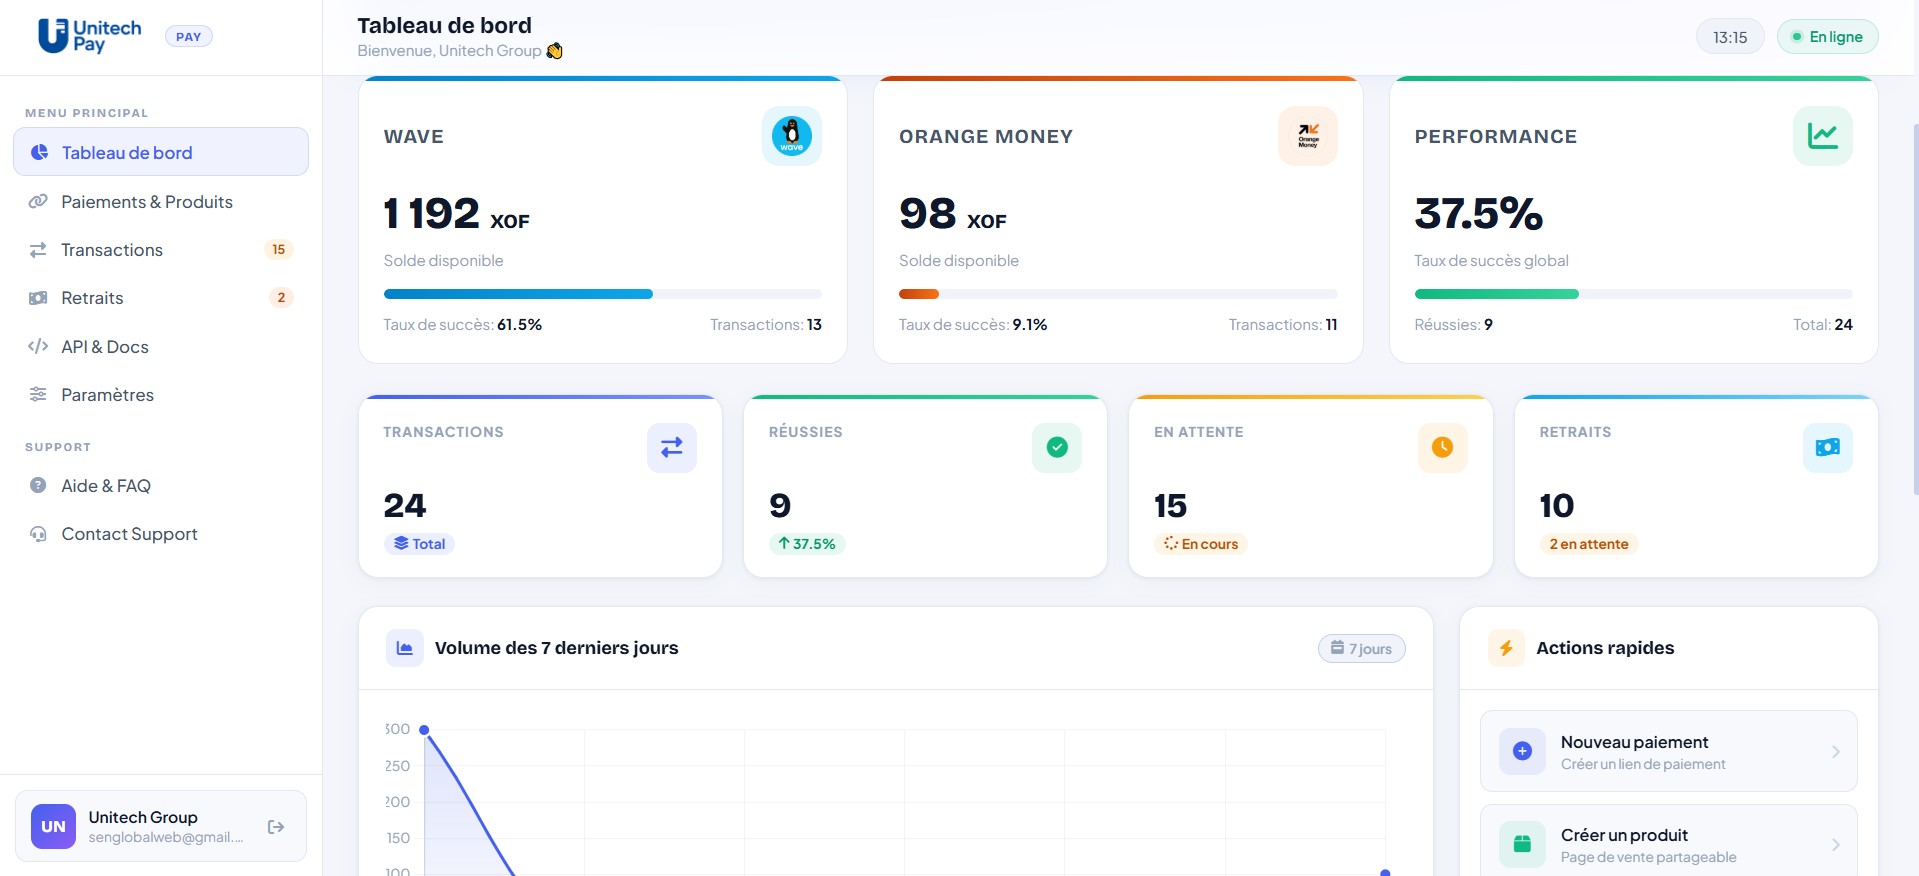Click the senglobalweb@gmail email text
Image resolution: width=1919 pixels, height=876 pixels.
pyautogui.click(x=166, y=837)
